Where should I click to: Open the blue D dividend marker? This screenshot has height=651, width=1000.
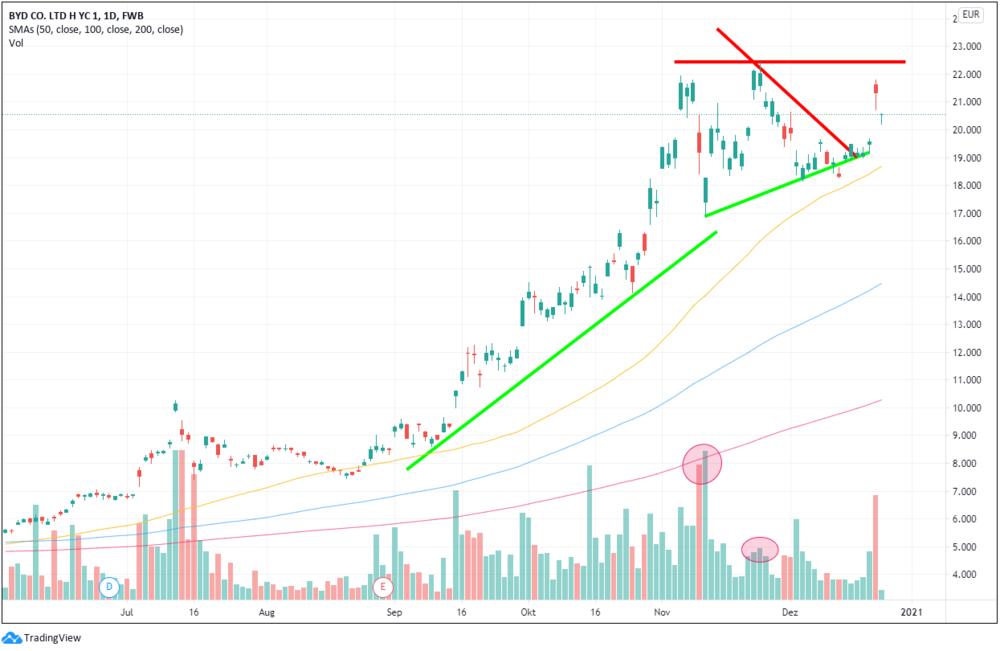coord(110,587)
